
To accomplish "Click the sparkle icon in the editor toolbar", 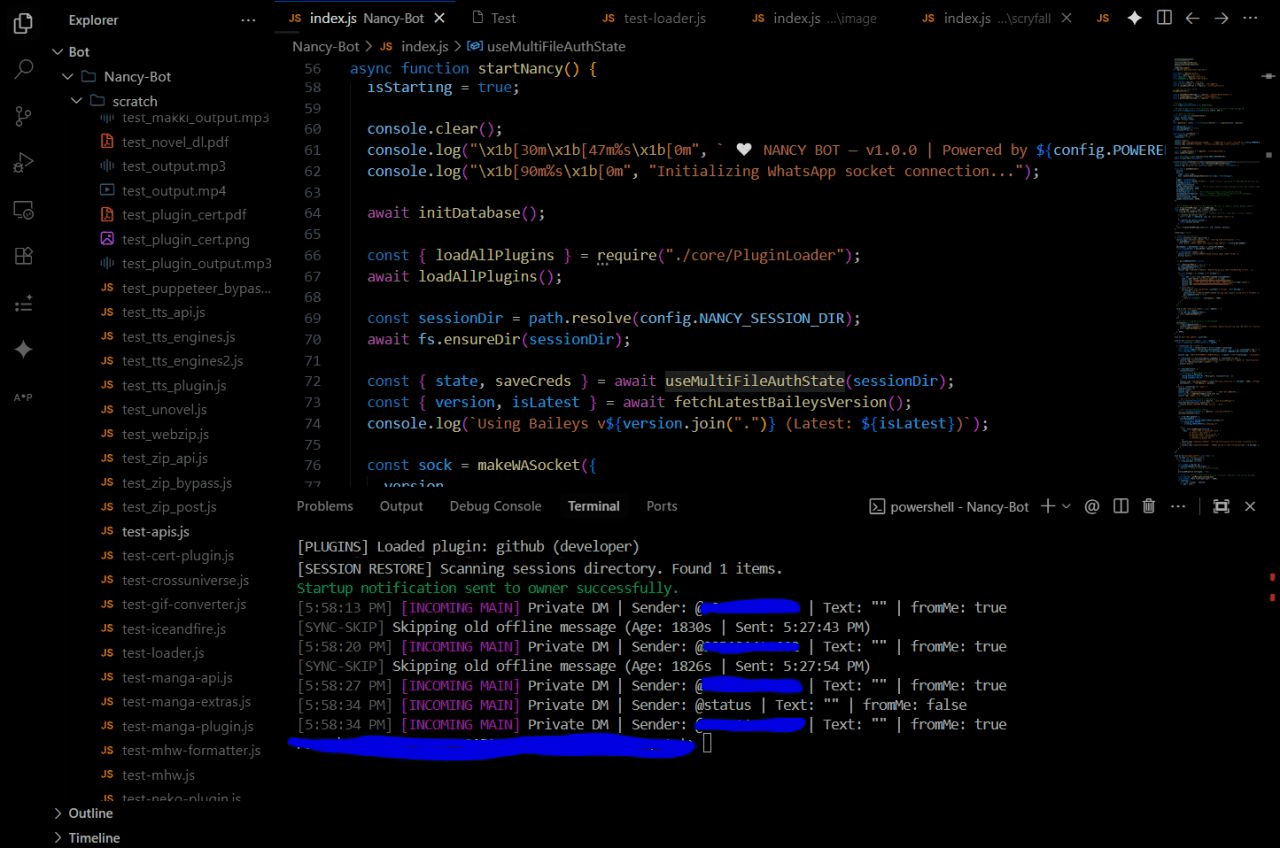I will pos(1134,18).
